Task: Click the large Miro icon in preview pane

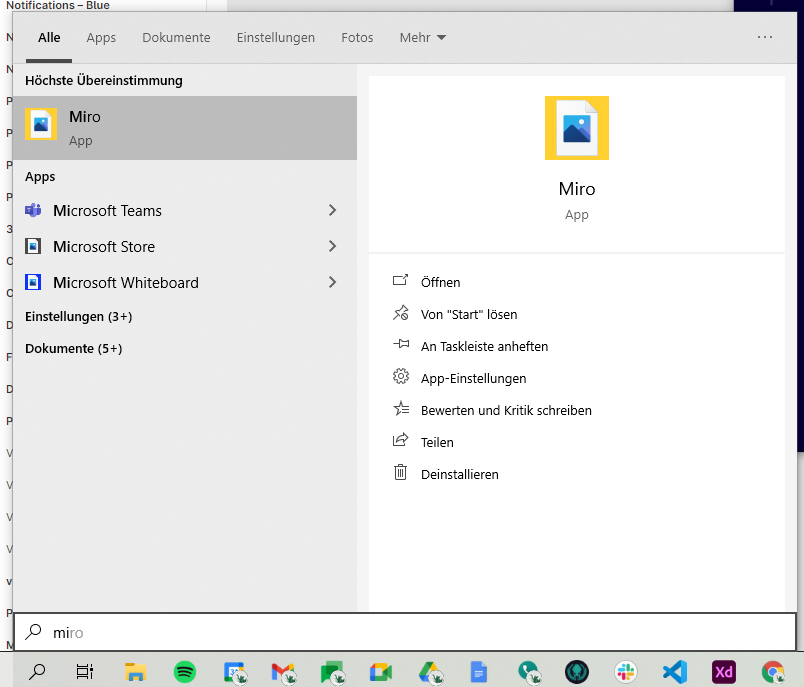Action: point(577,128)
